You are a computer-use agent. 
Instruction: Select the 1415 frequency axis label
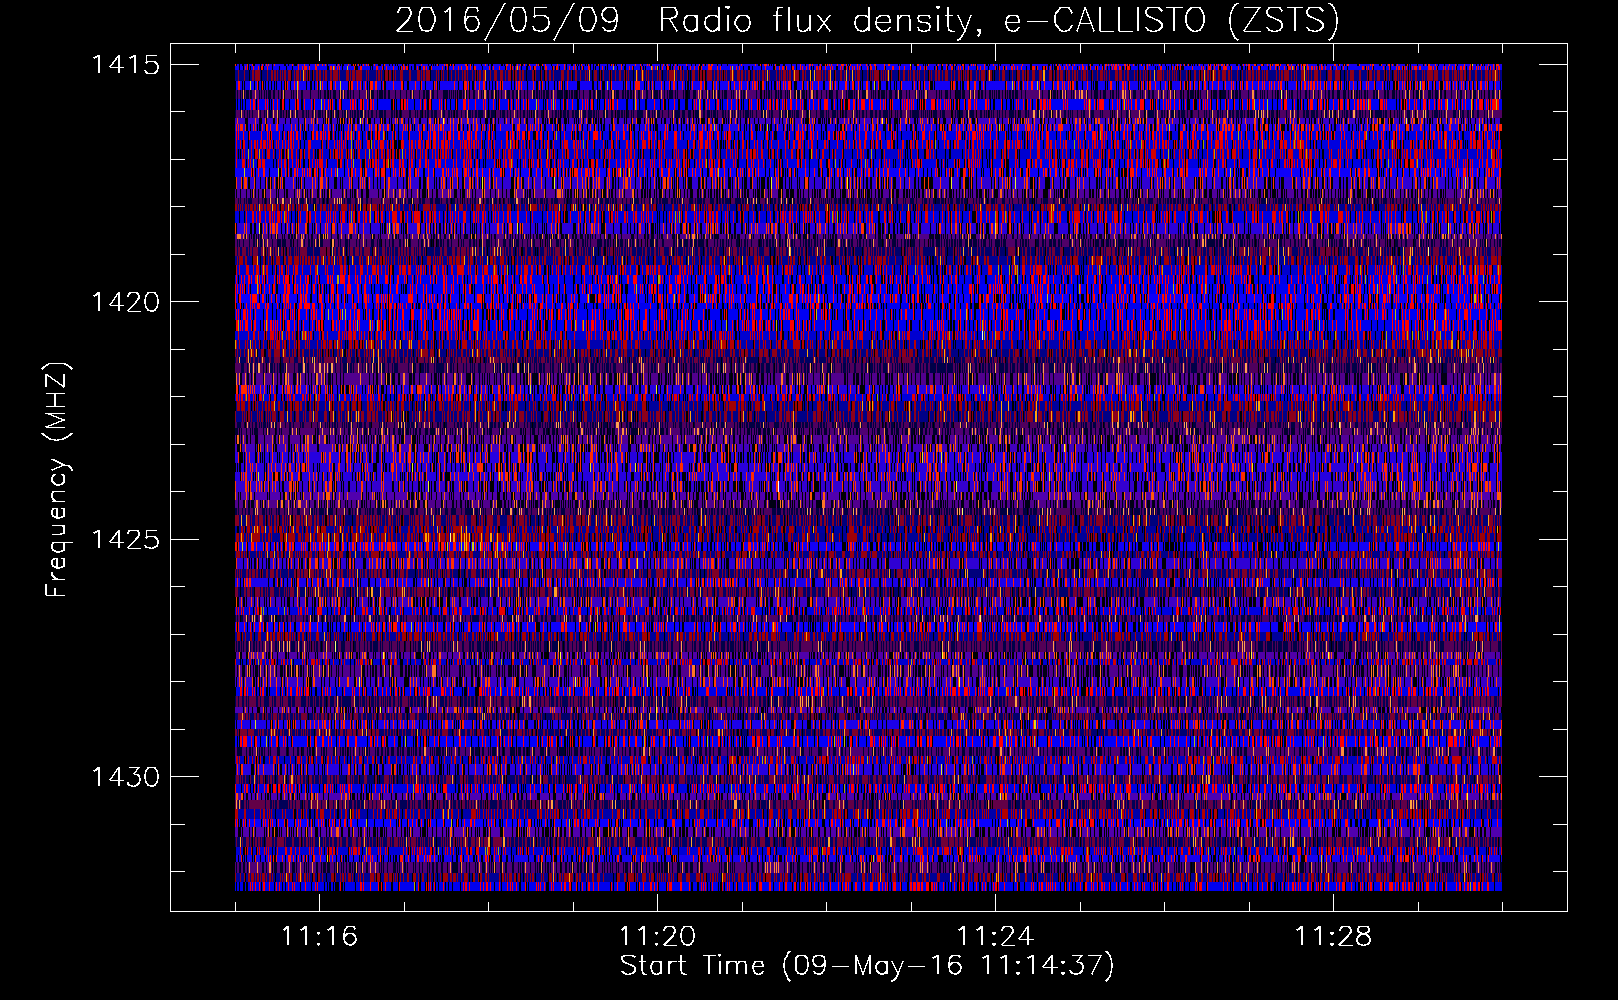click(125, 65)
